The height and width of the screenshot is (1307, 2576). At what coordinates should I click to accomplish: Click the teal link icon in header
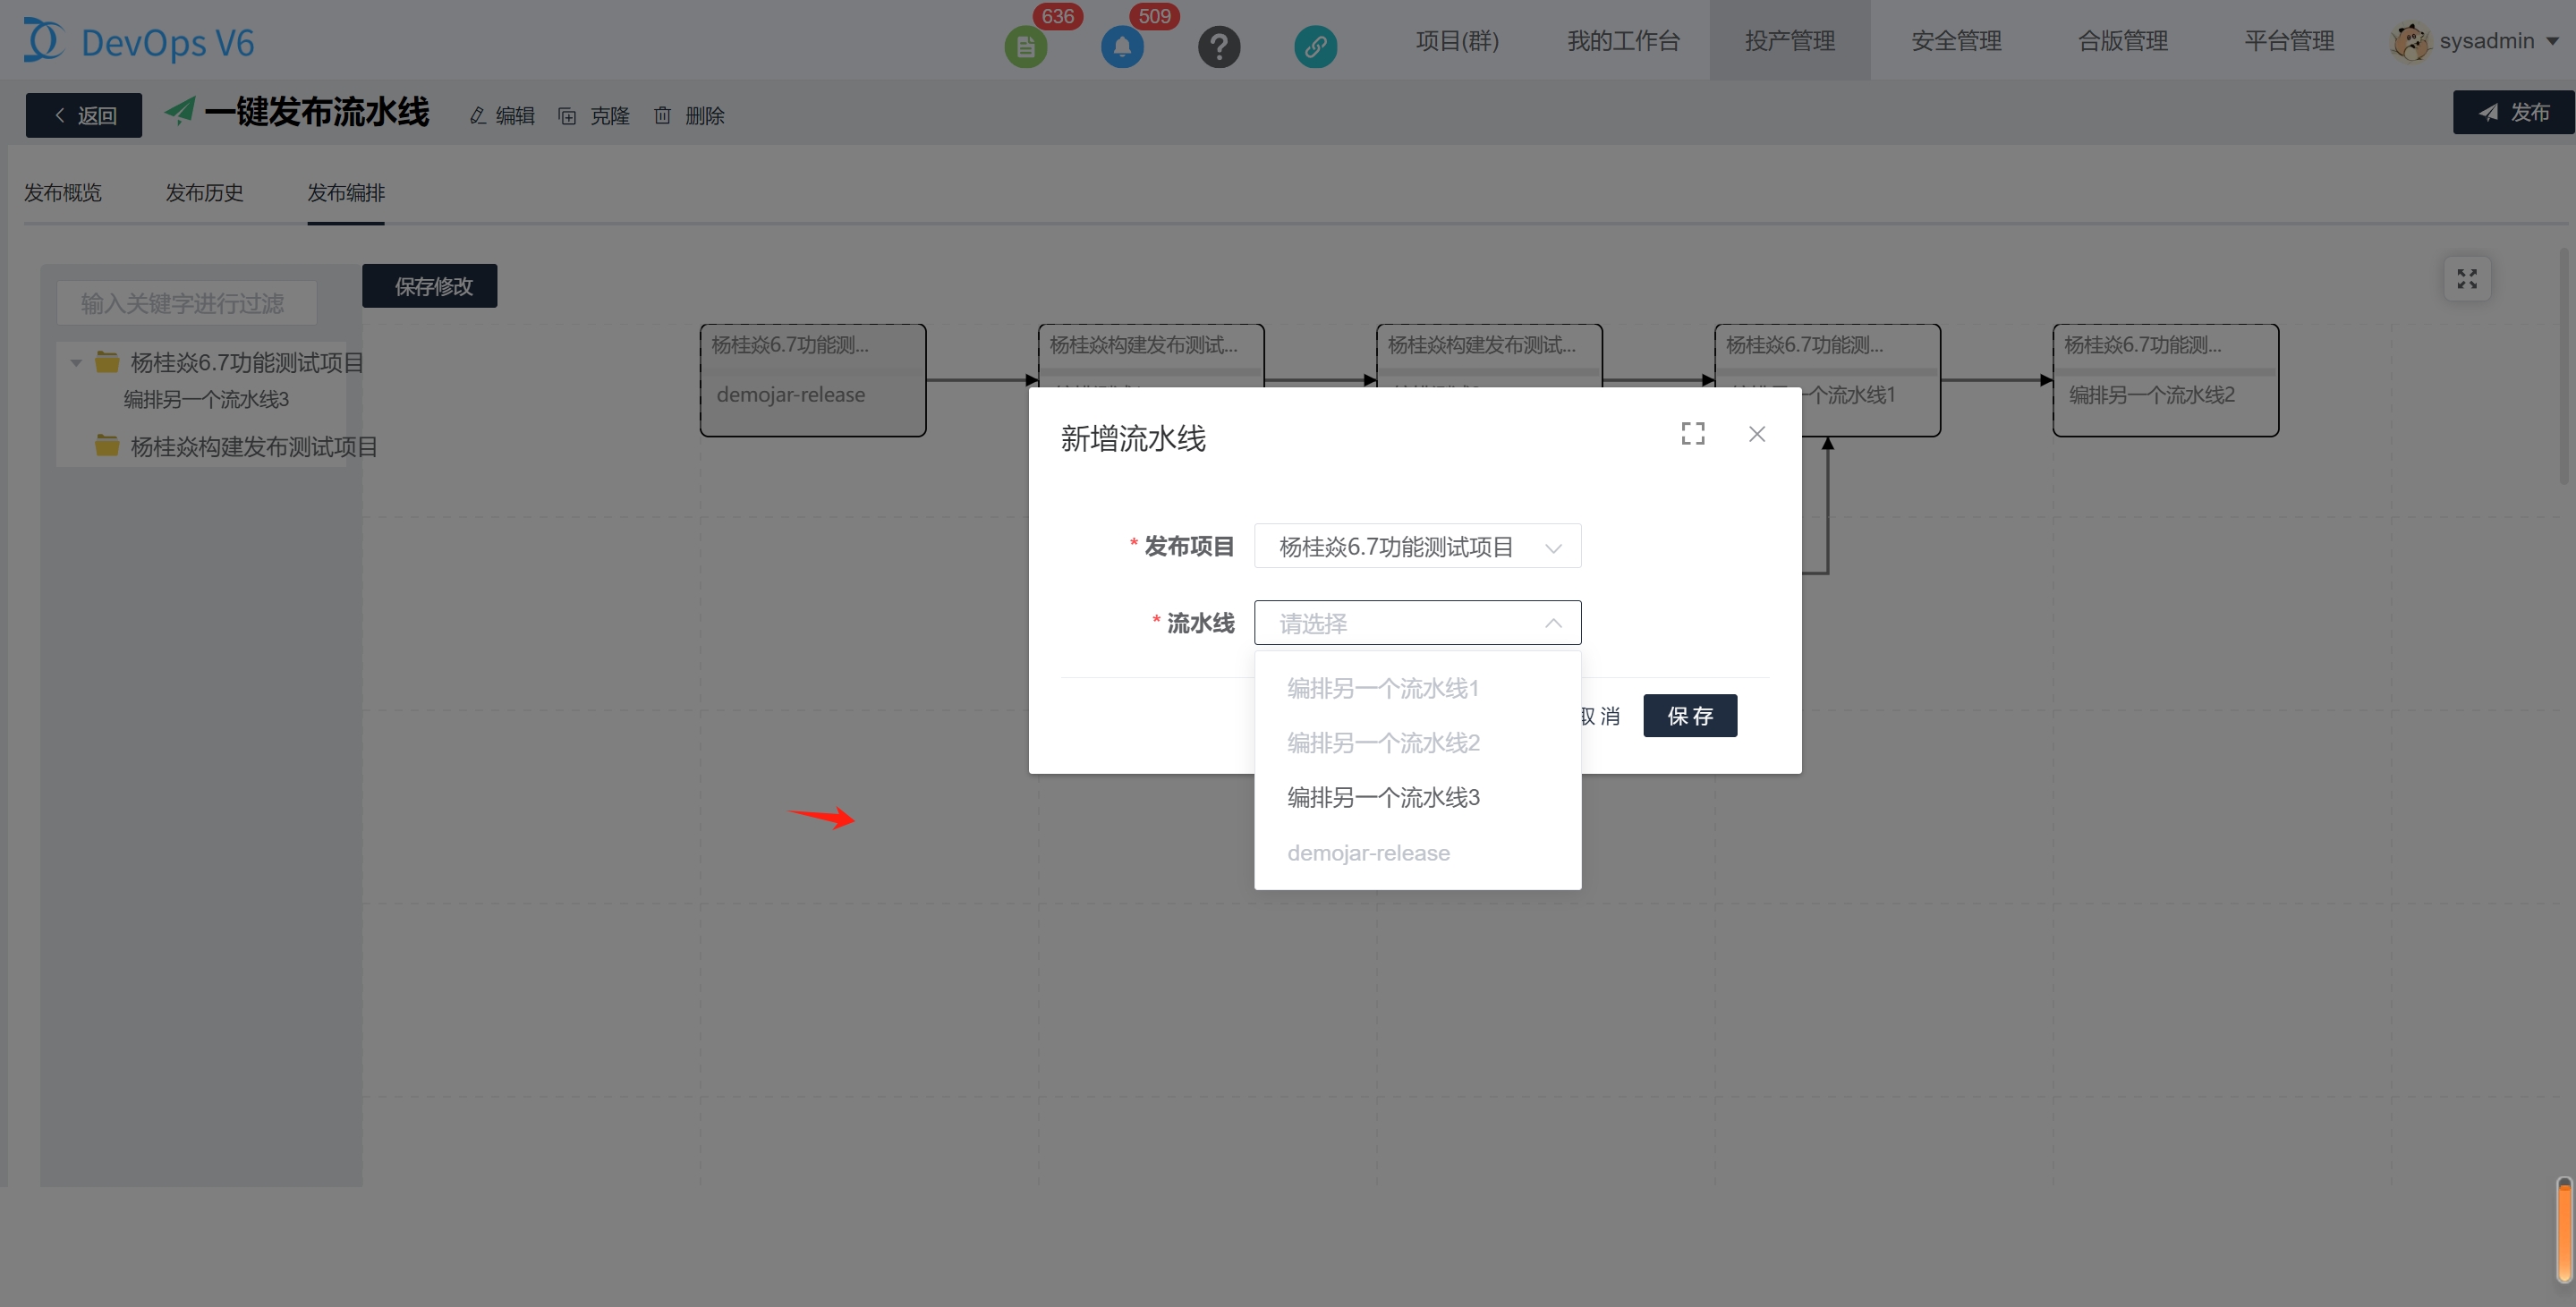click(1315, 46)
